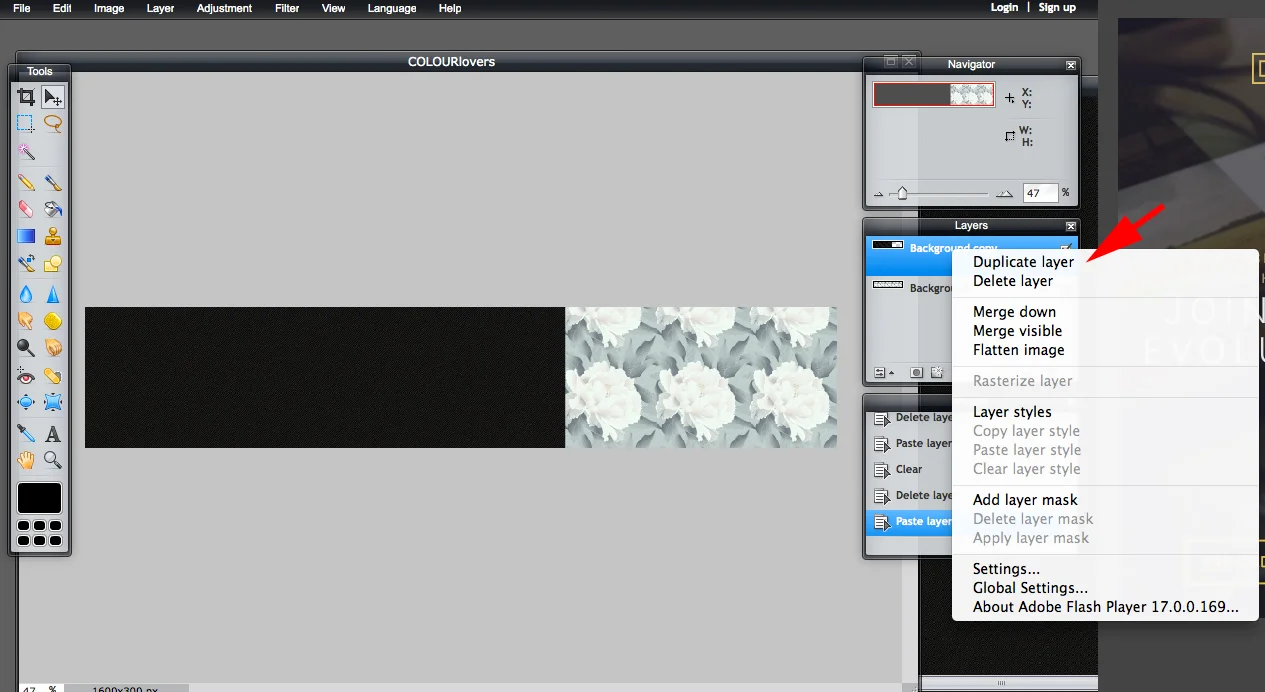
Task: Select the Zoom magnifier tool
Action: tap(53, 460)
